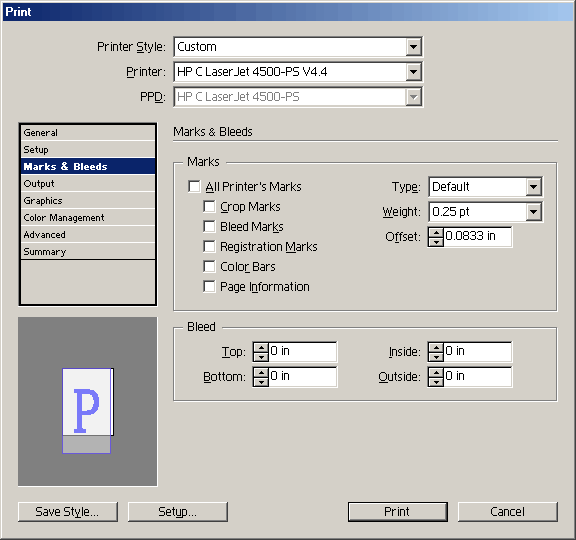Viewport: 576px width, 540px height.
Task: Turn on Color Bars checkbox
Action: pyautogui.click(x=209, y=266)
